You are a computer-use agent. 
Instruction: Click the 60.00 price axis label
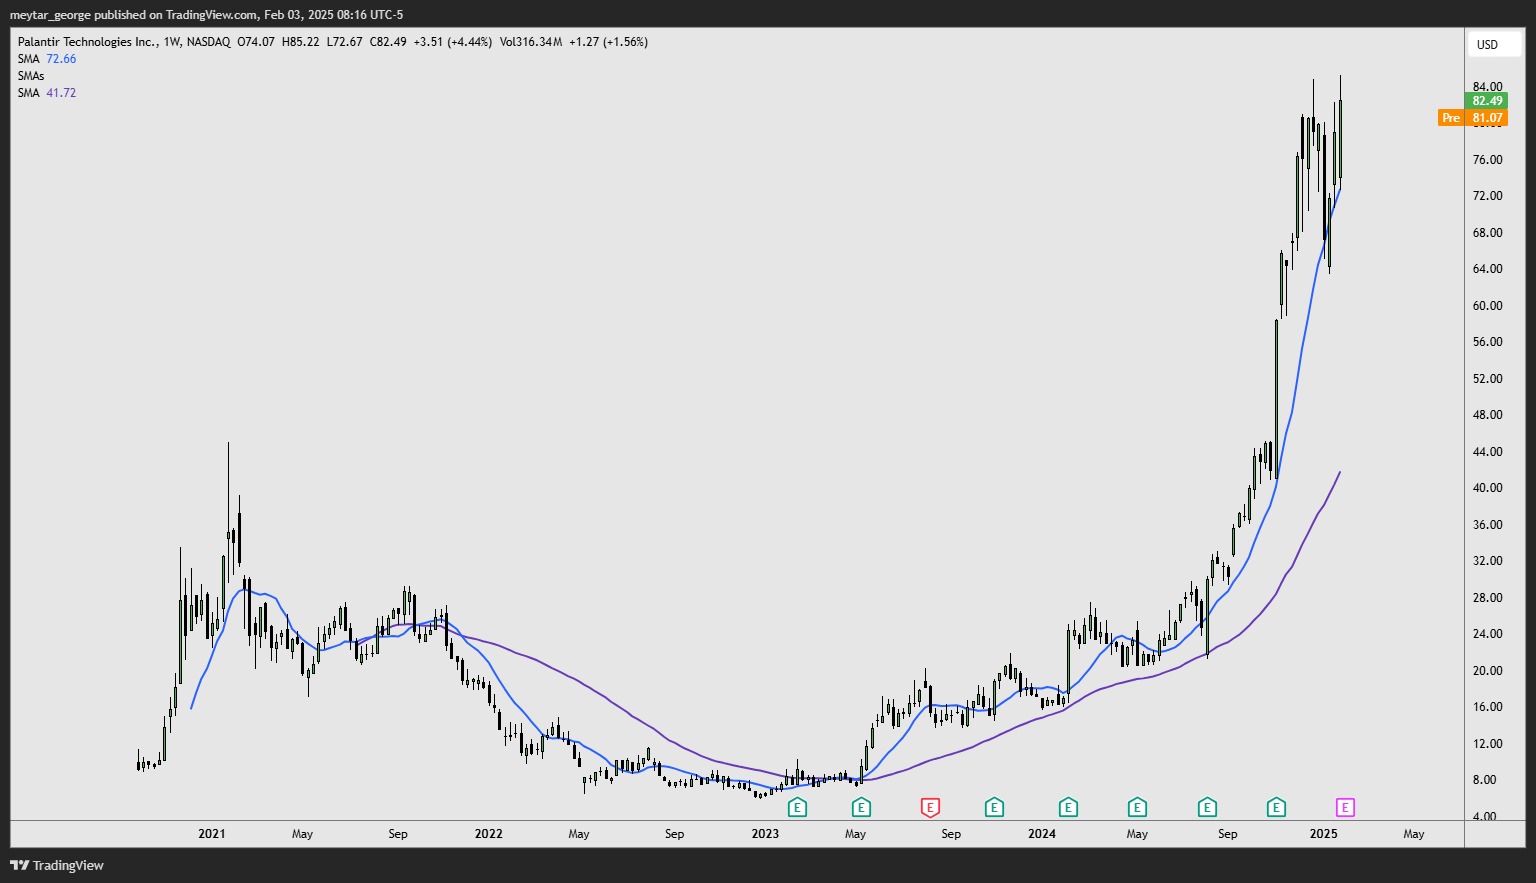tap(1487, 306)
